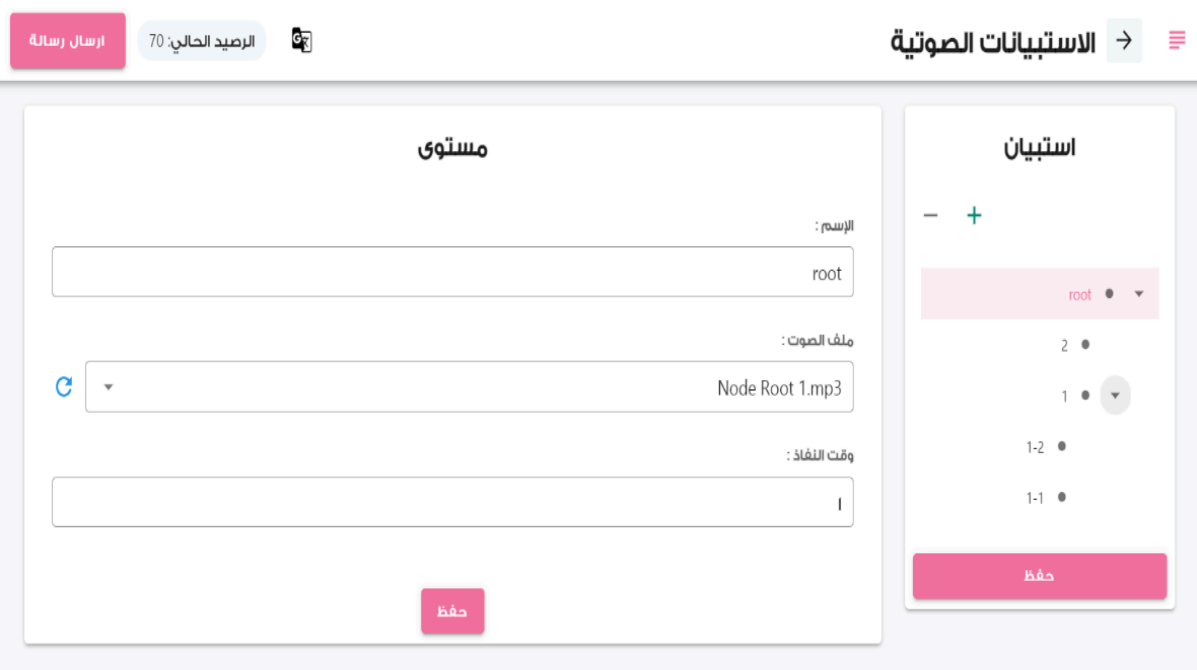Click the وقت النفاذ timeout field
1197x670 pixels.
452,502
